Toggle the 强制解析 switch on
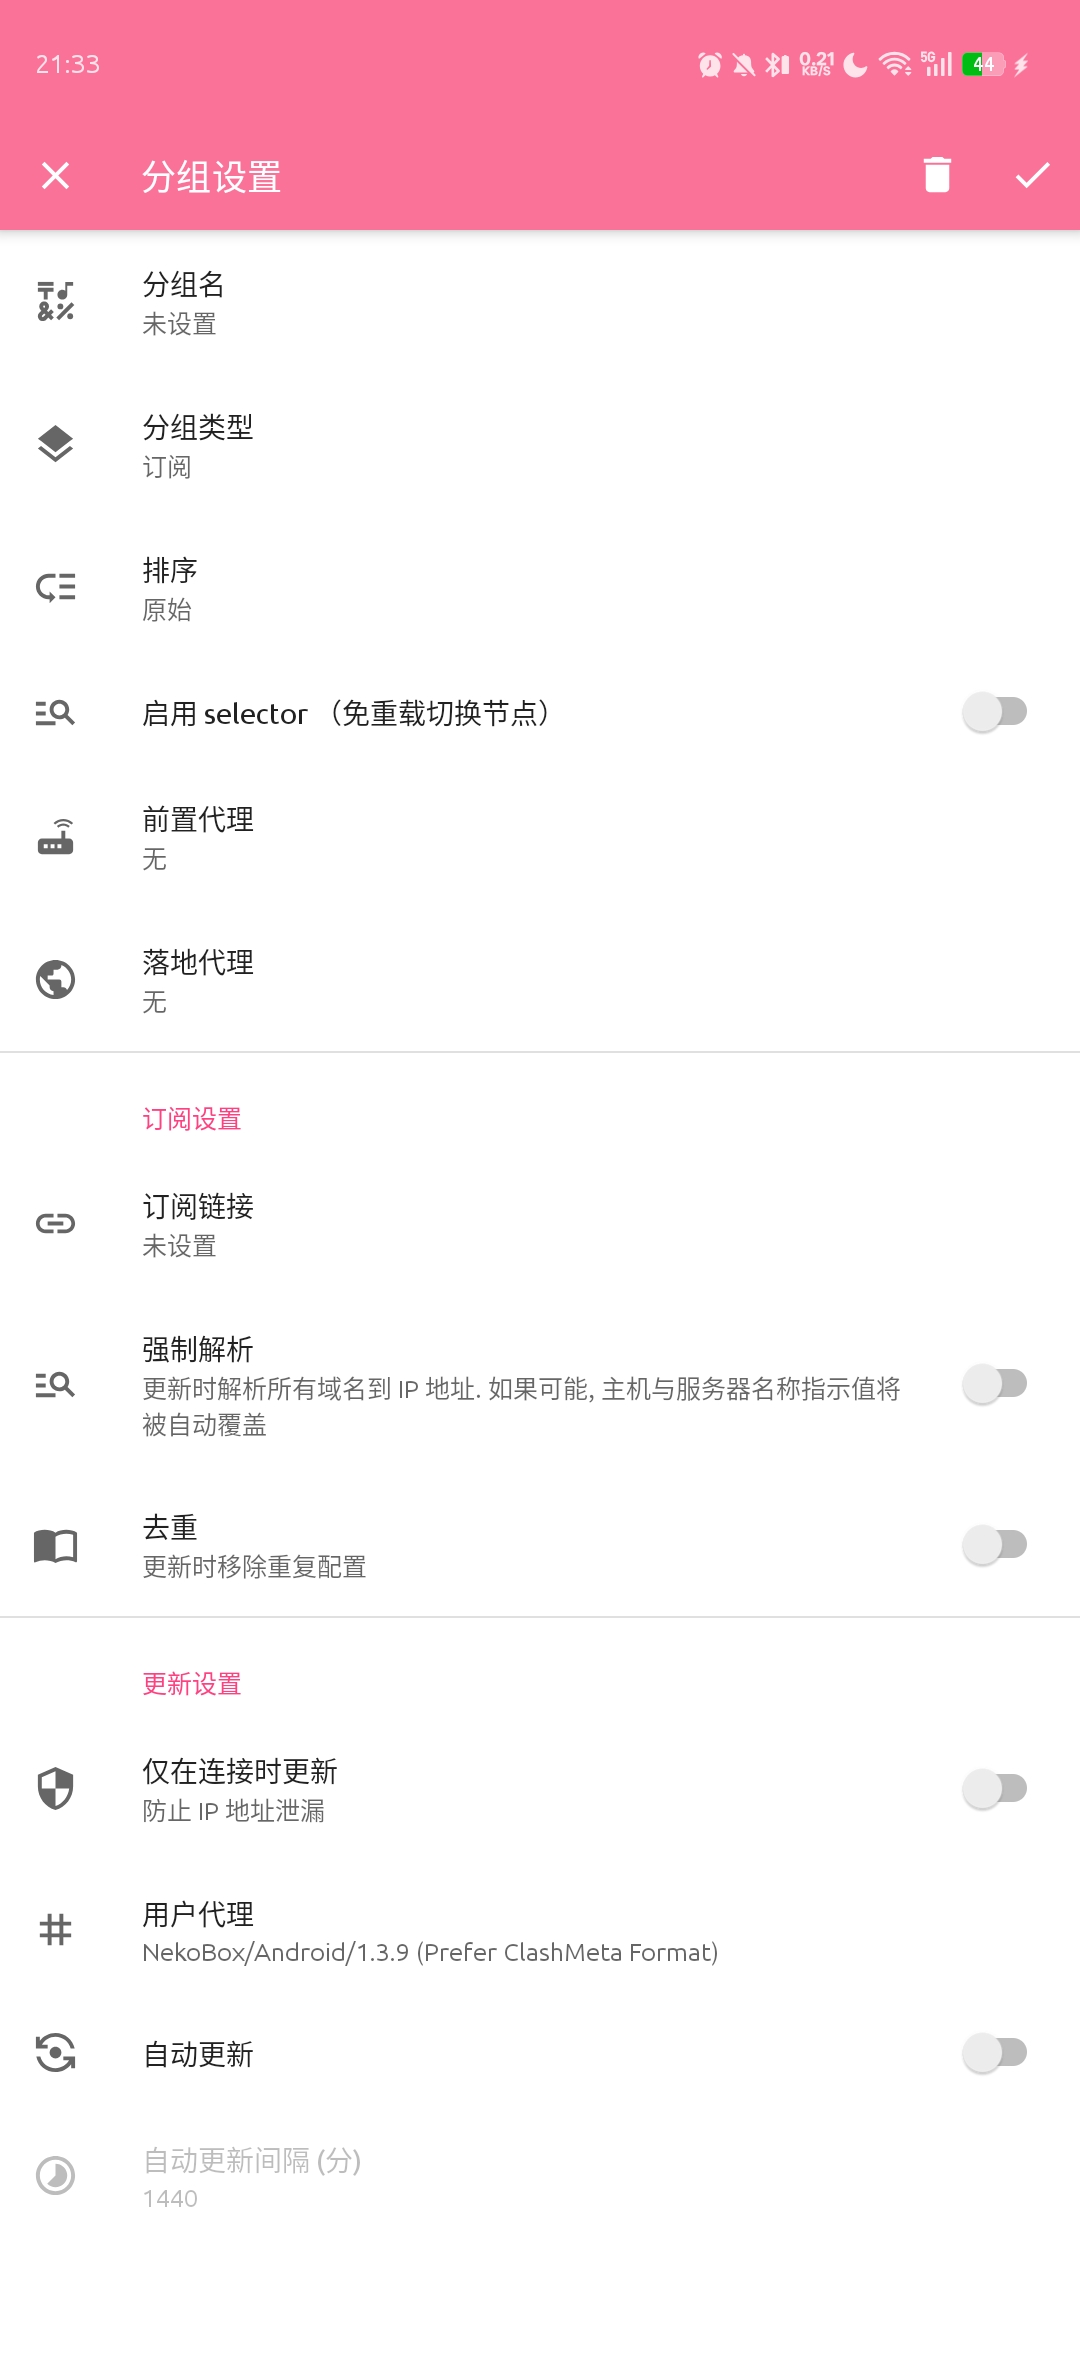The image size is (1080, 2376). (995, 1384)
